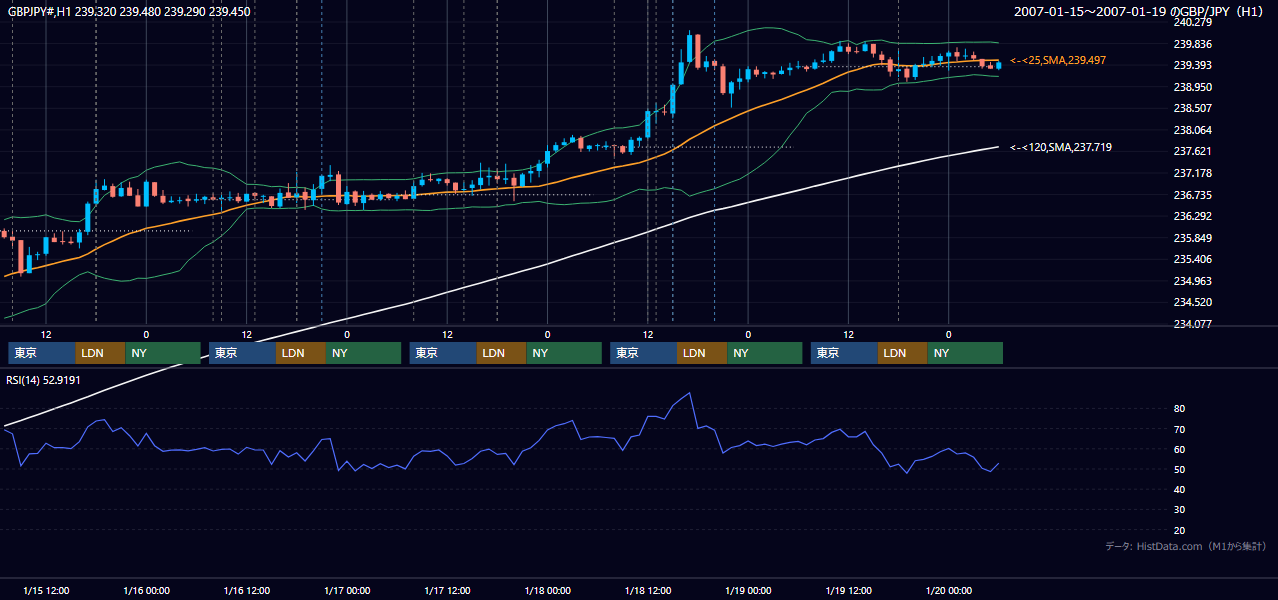Click the 東京 session block above 1/17 12:00
Viewport: 1278px width, 600px height.
(443, 353)
